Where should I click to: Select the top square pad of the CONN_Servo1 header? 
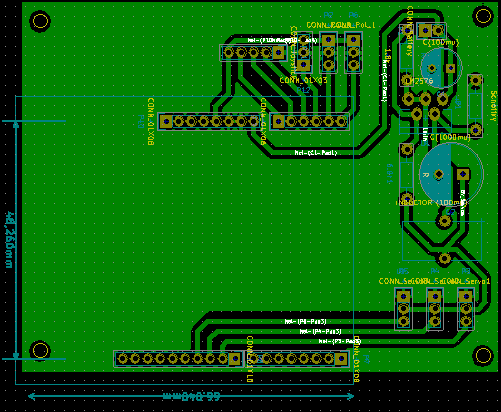pos(466,296)
